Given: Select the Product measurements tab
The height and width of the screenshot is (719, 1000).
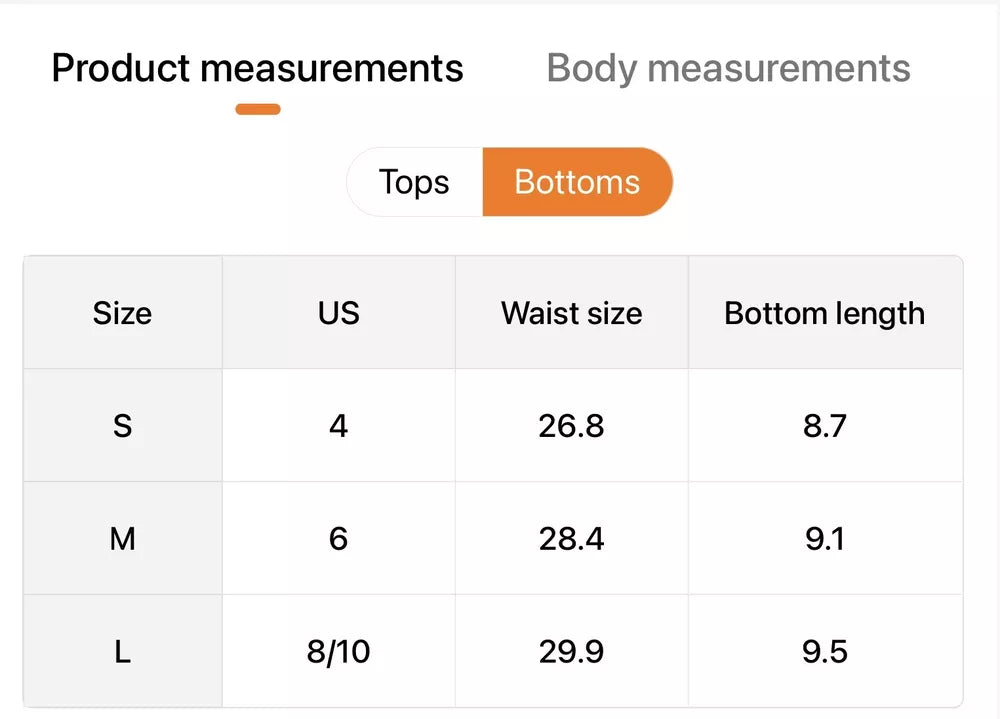Looking at the screenshot, I should 258,68.
